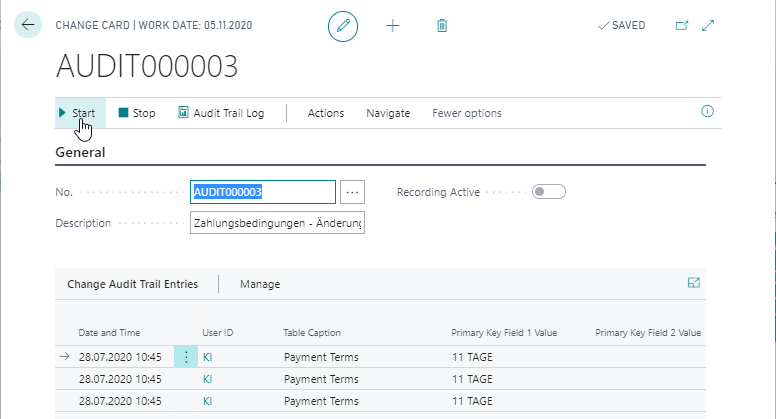
Task: Open user KI link in first row
Action: coord(207,357)
